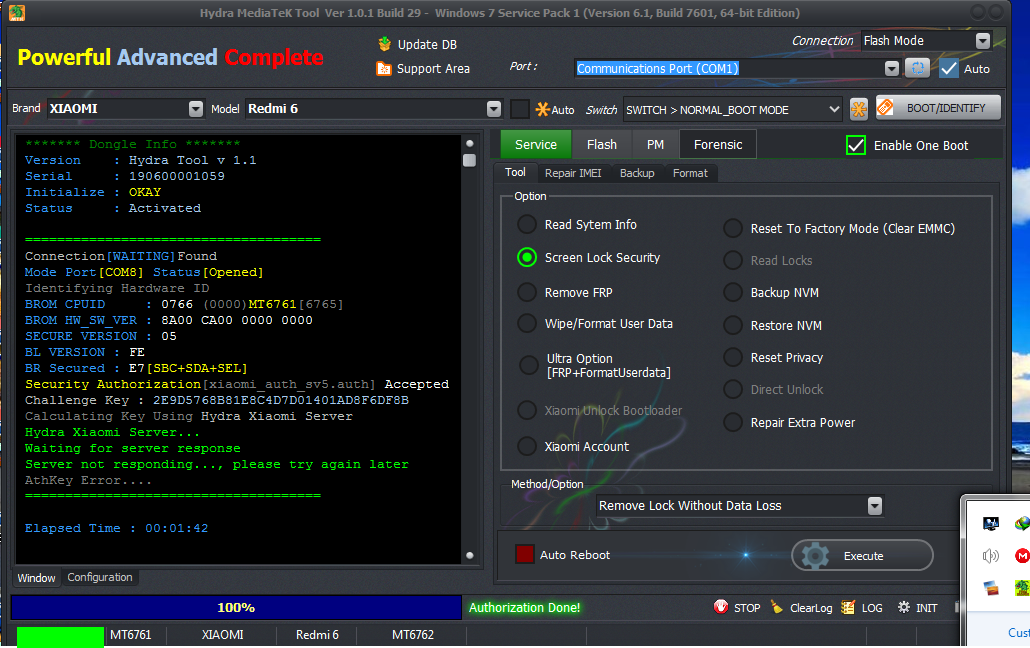The width and height of the screenshot is (1030, 648).
Task: Select Reset Privacy option
Action: tap(733, 358)
